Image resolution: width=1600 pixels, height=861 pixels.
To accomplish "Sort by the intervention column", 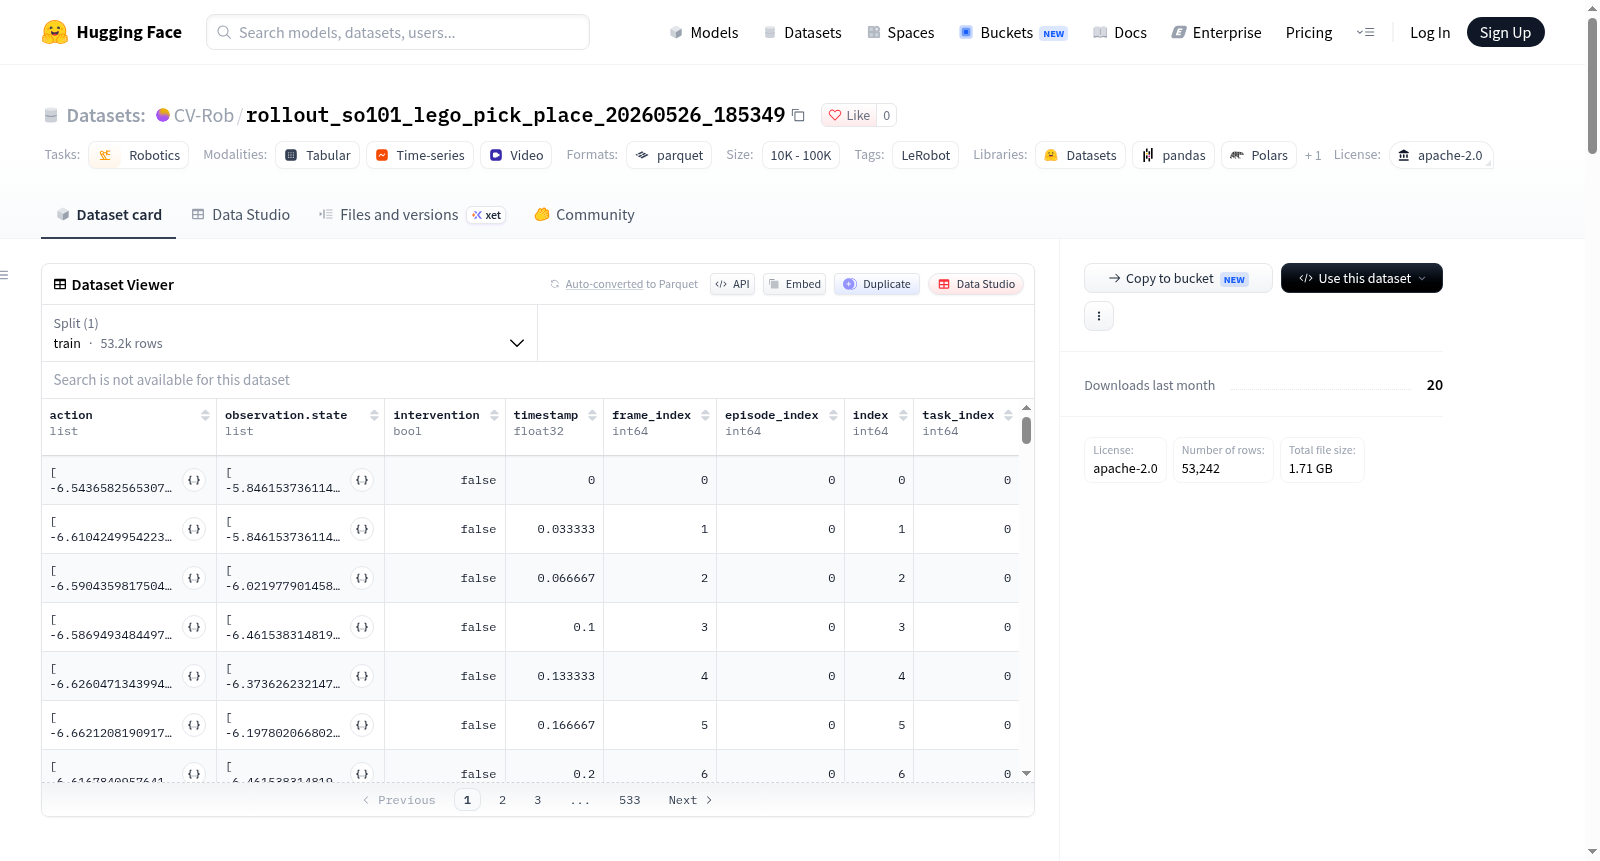I will pos(494,415).
